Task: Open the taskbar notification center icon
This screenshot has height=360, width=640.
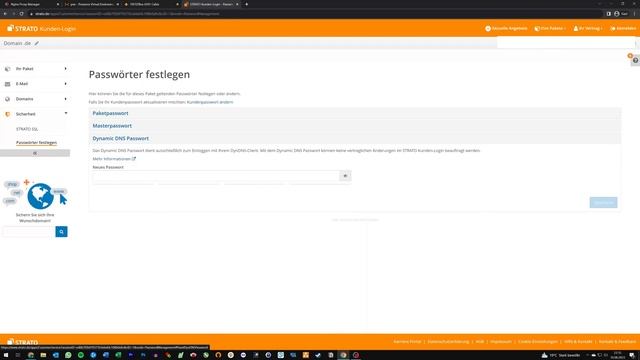Action: (x=632, y=355)
